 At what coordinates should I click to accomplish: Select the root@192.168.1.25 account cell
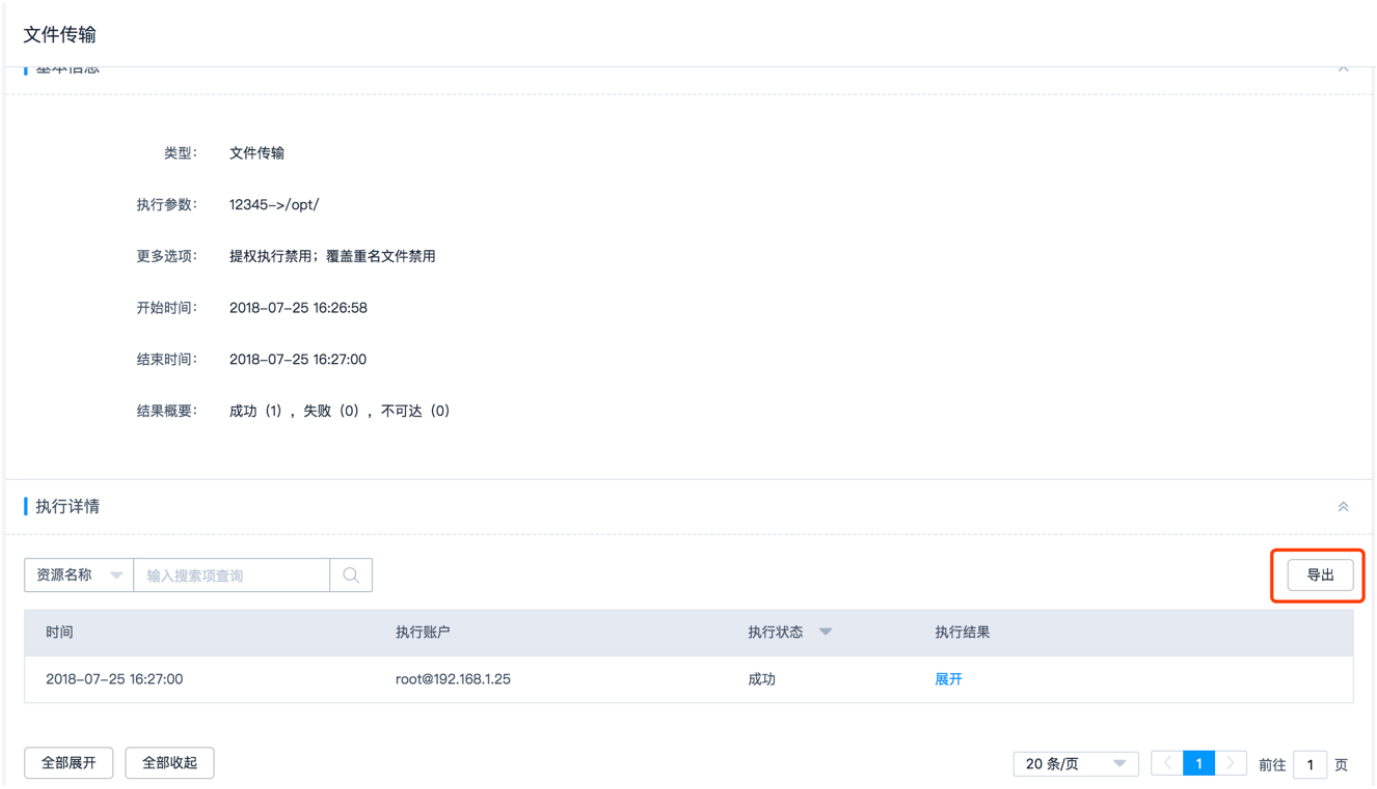(x=455, y=679)
